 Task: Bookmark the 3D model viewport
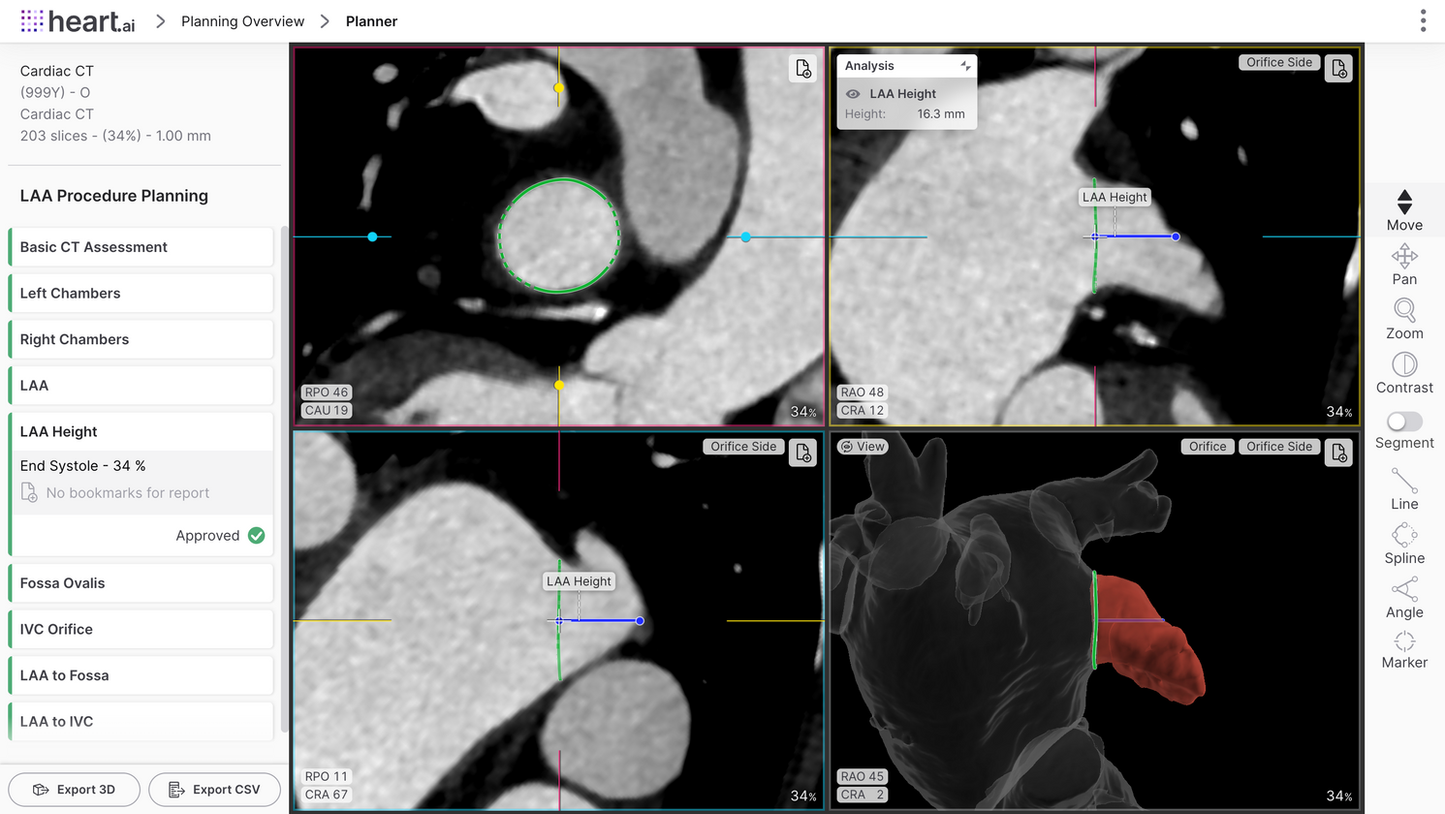click(1338, 452)
